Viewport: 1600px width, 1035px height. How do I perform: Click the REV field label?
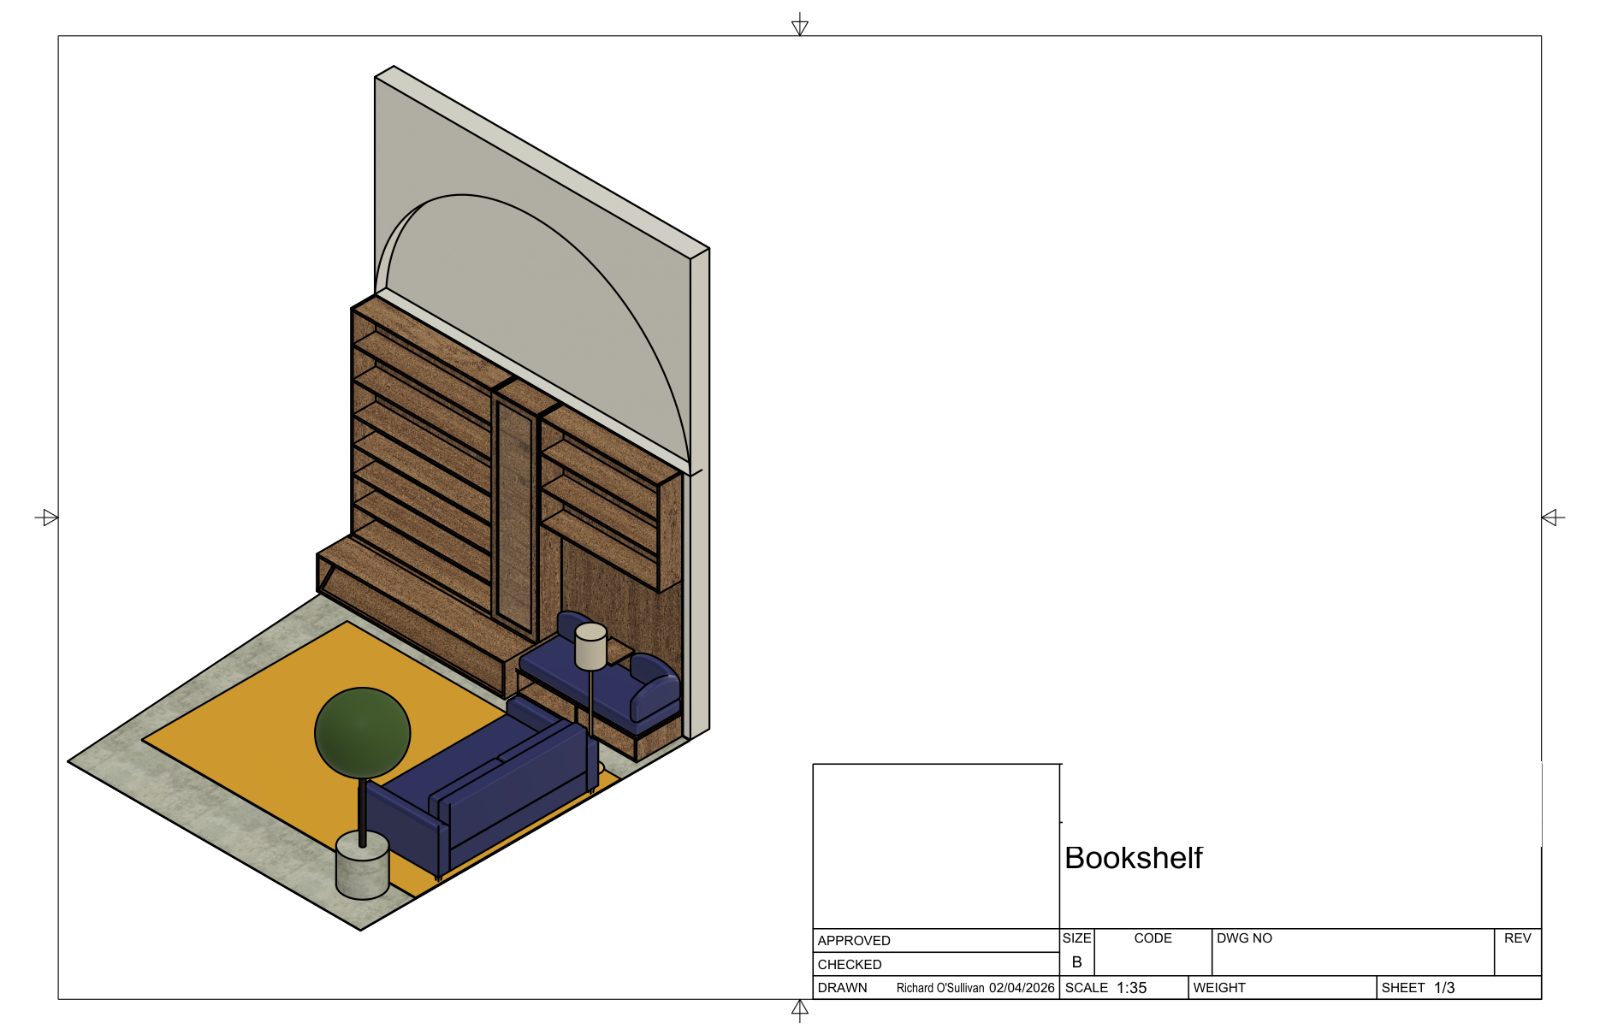tap(1518, 938)
